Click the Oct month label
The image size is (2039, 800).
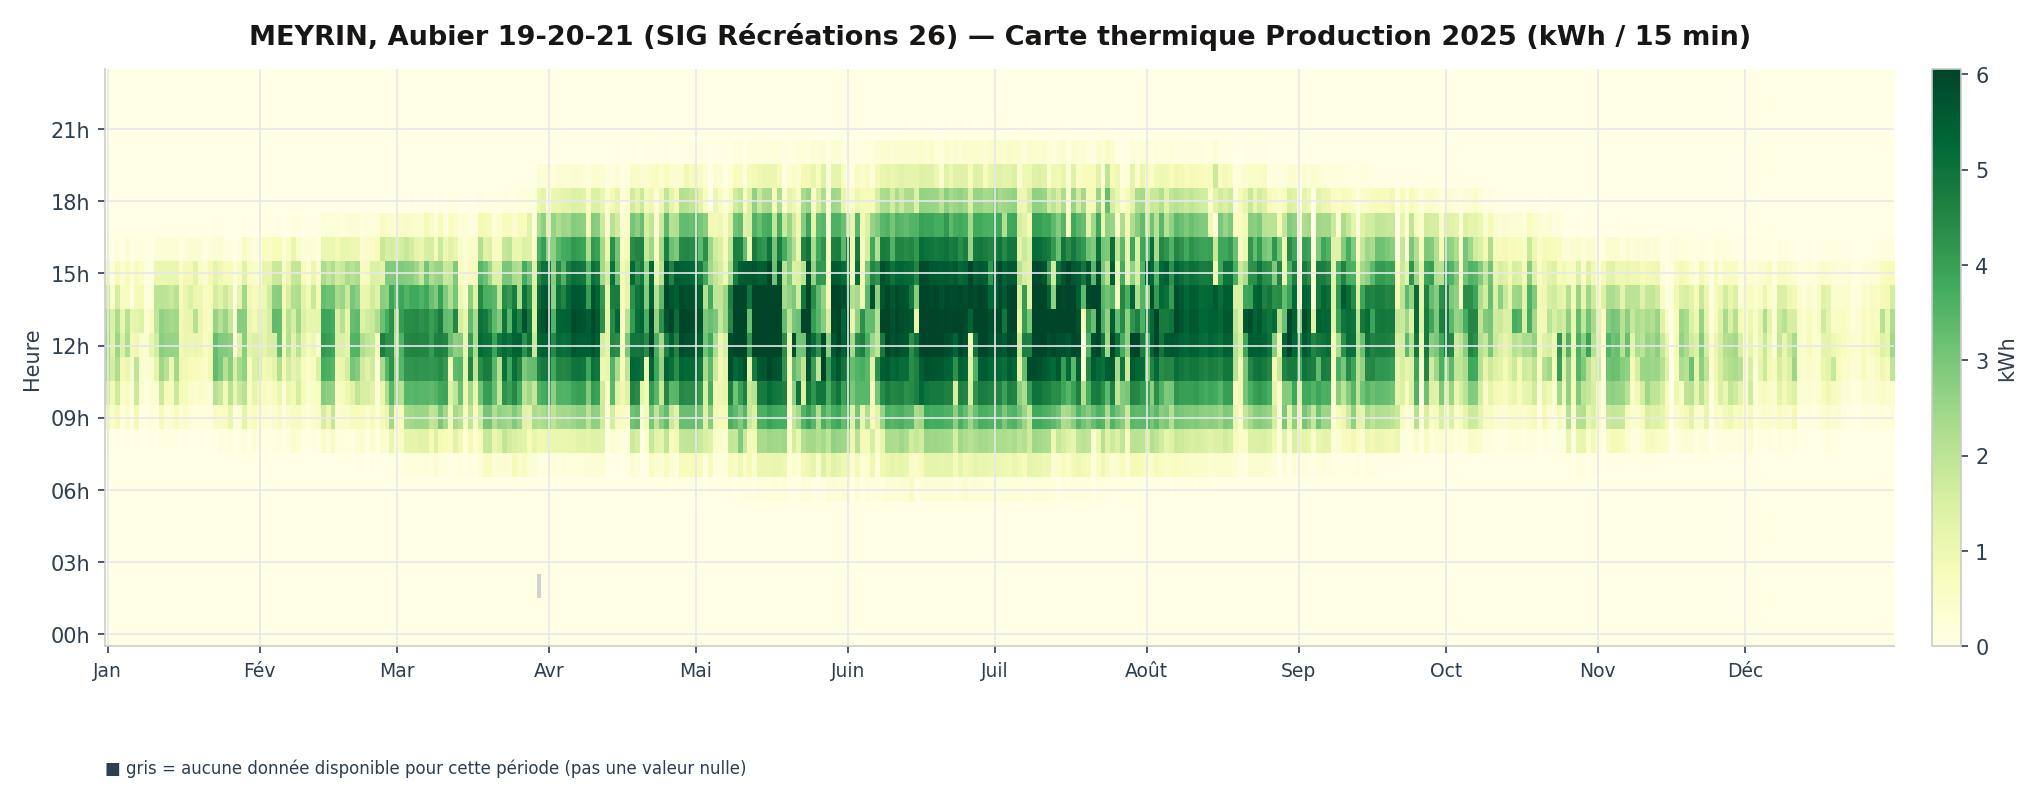pos(1446,671)
